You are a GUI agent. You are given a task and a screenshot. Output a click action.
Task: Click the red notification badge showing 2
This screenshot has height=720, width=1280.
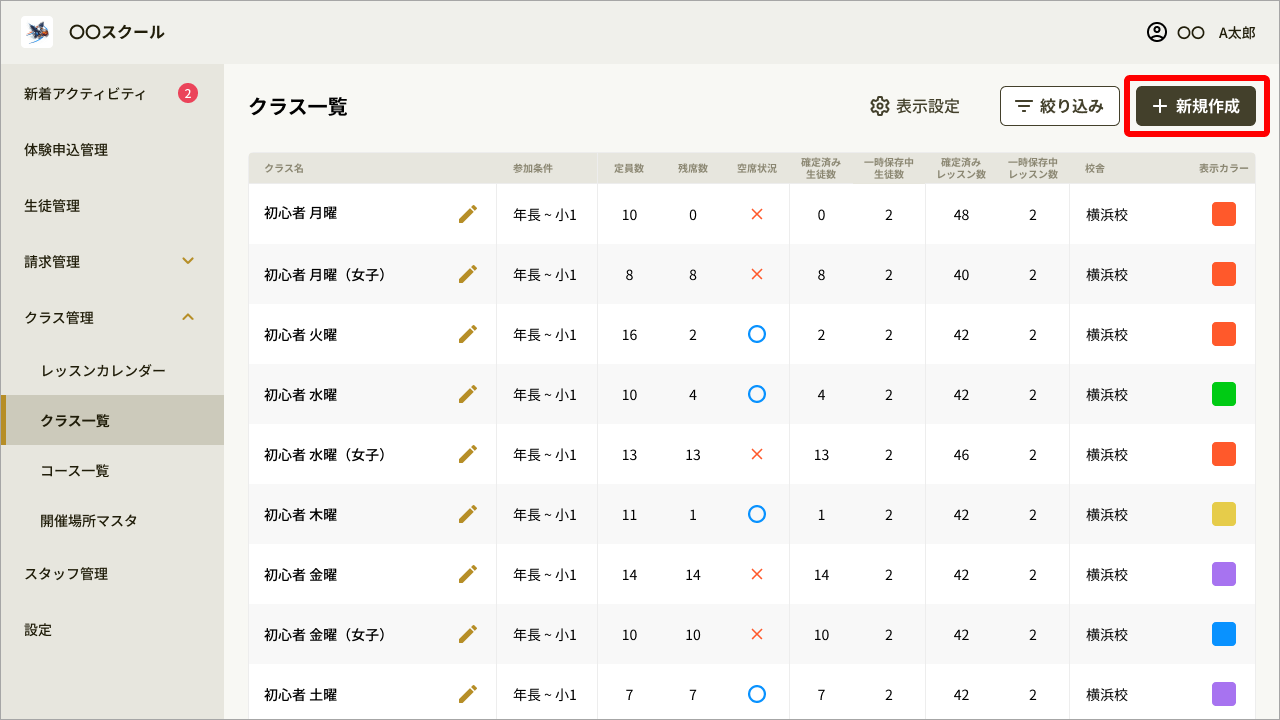[x=188, y=94]
